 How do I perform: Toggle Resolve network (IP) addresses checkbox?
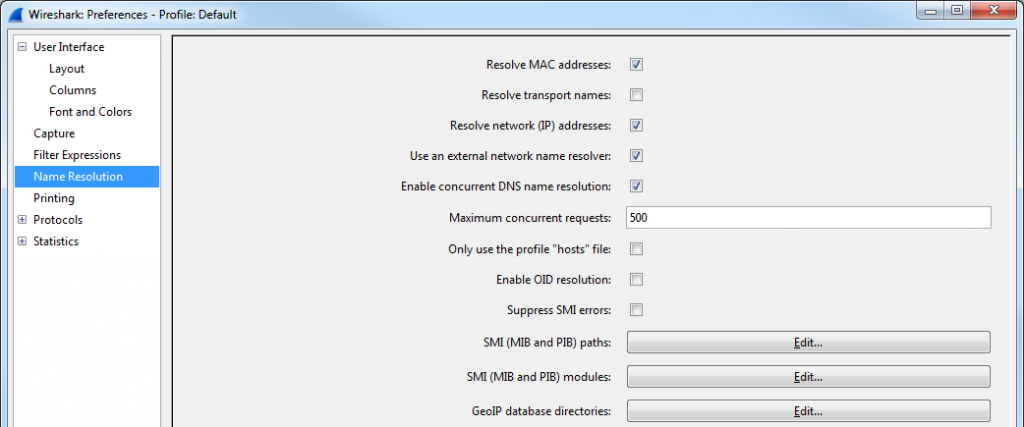pos(636,125)
